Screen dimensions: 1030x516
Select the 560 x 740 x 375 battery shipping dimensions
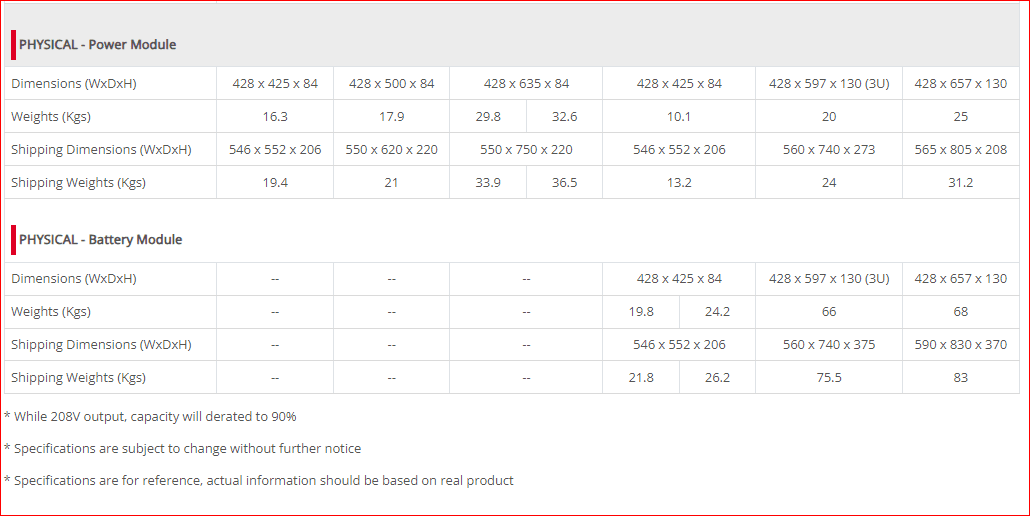click(829, 345)
